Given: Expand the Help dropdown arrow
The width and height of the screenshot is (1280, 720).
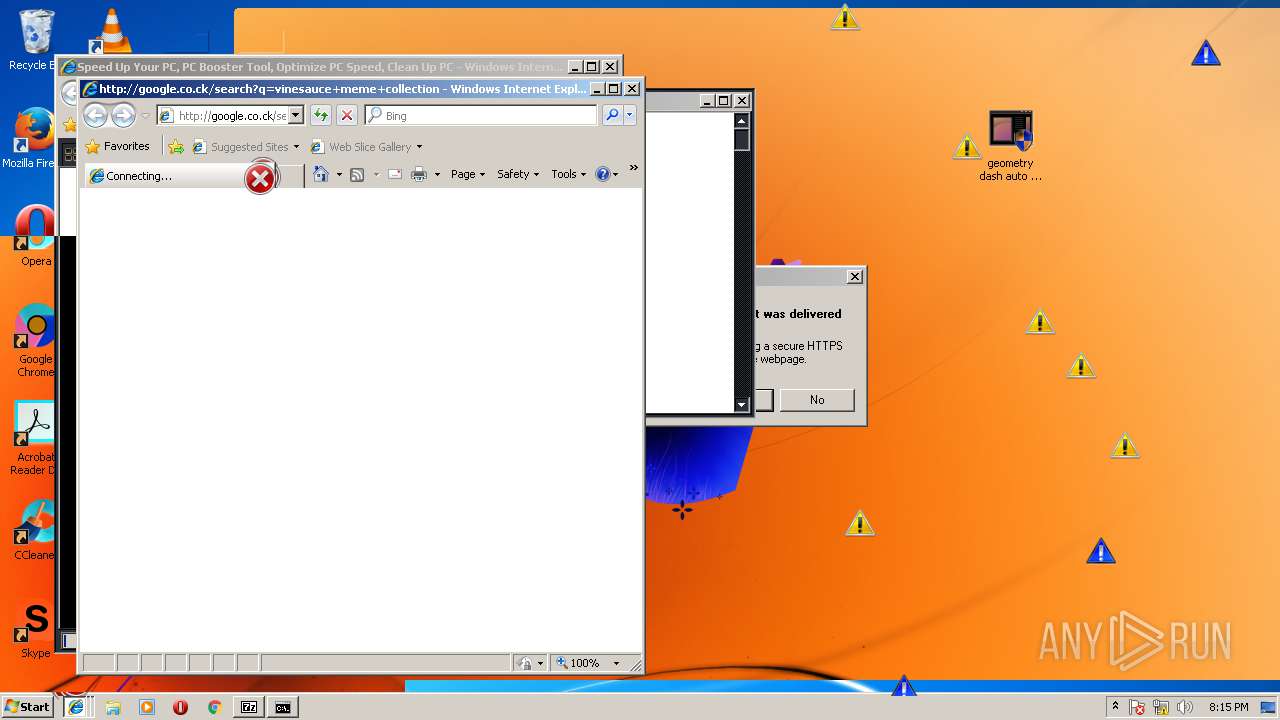Looking at the screenshot, I should click(615, 175).
